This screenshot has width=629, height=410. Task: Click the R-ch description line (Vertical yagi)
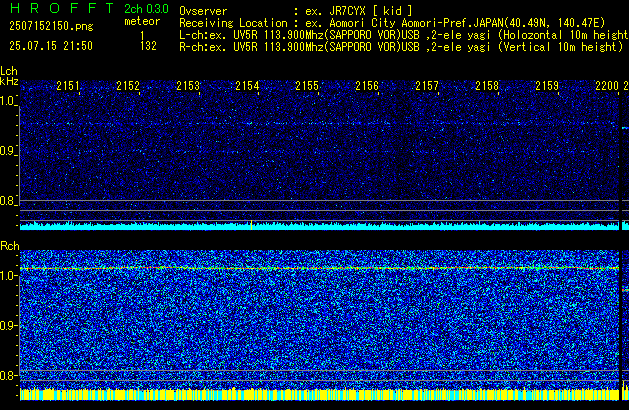point(401,47)
